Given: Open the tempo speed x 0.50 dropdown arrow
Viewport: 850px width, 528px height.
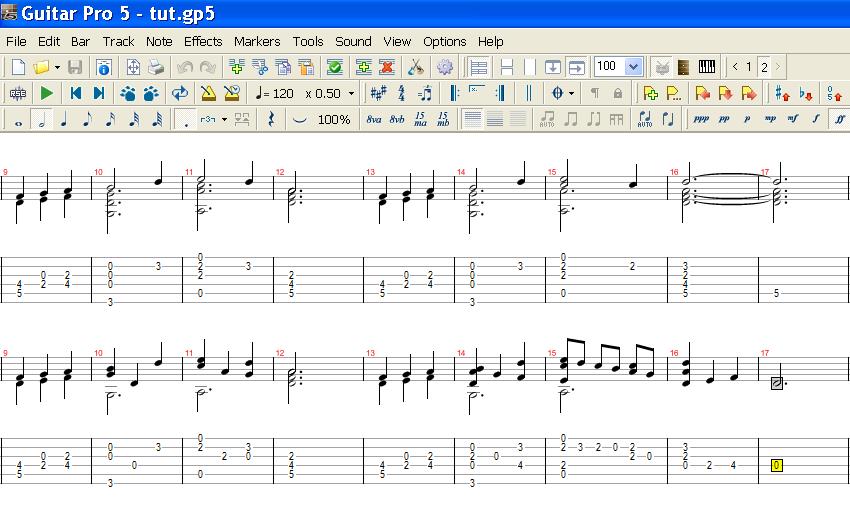Looking at the screenshot, I should (351, 94).
